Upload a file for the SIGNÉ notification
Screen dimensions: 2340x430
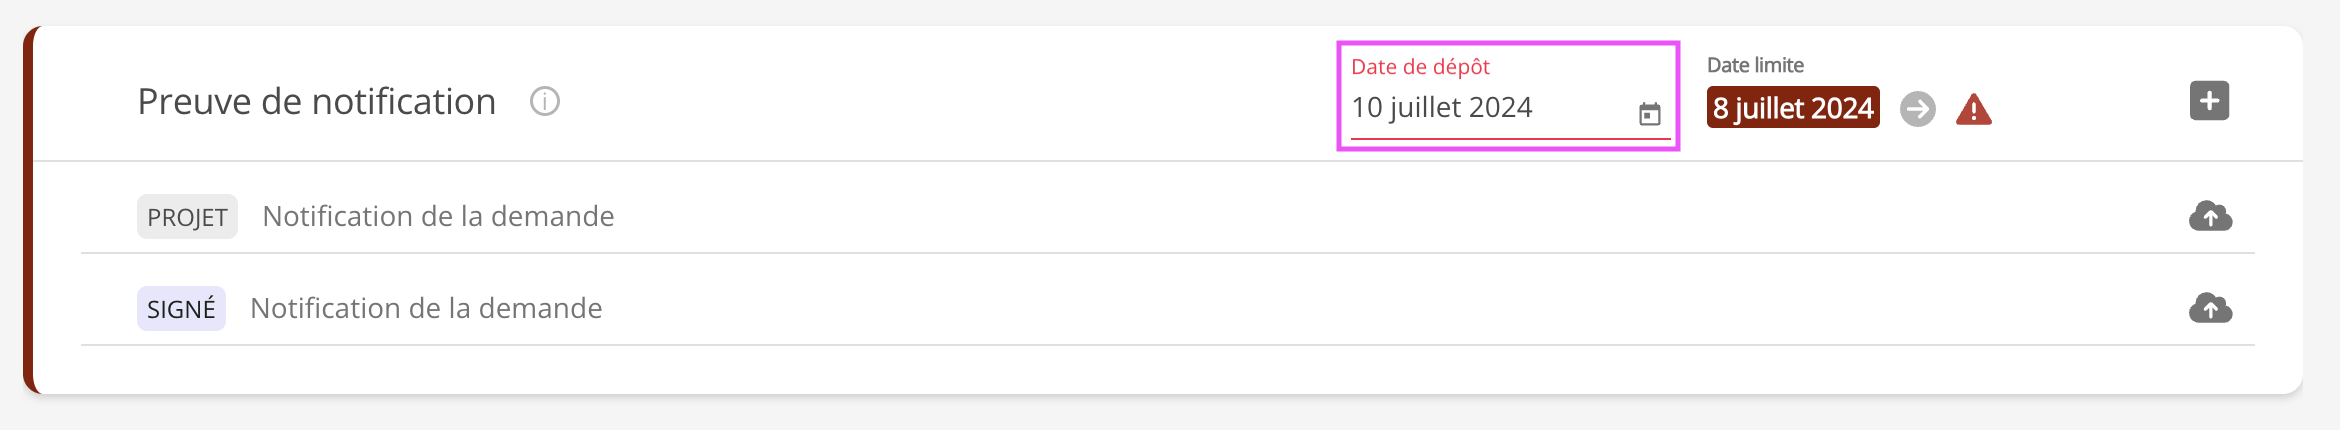coord(2210,308)
